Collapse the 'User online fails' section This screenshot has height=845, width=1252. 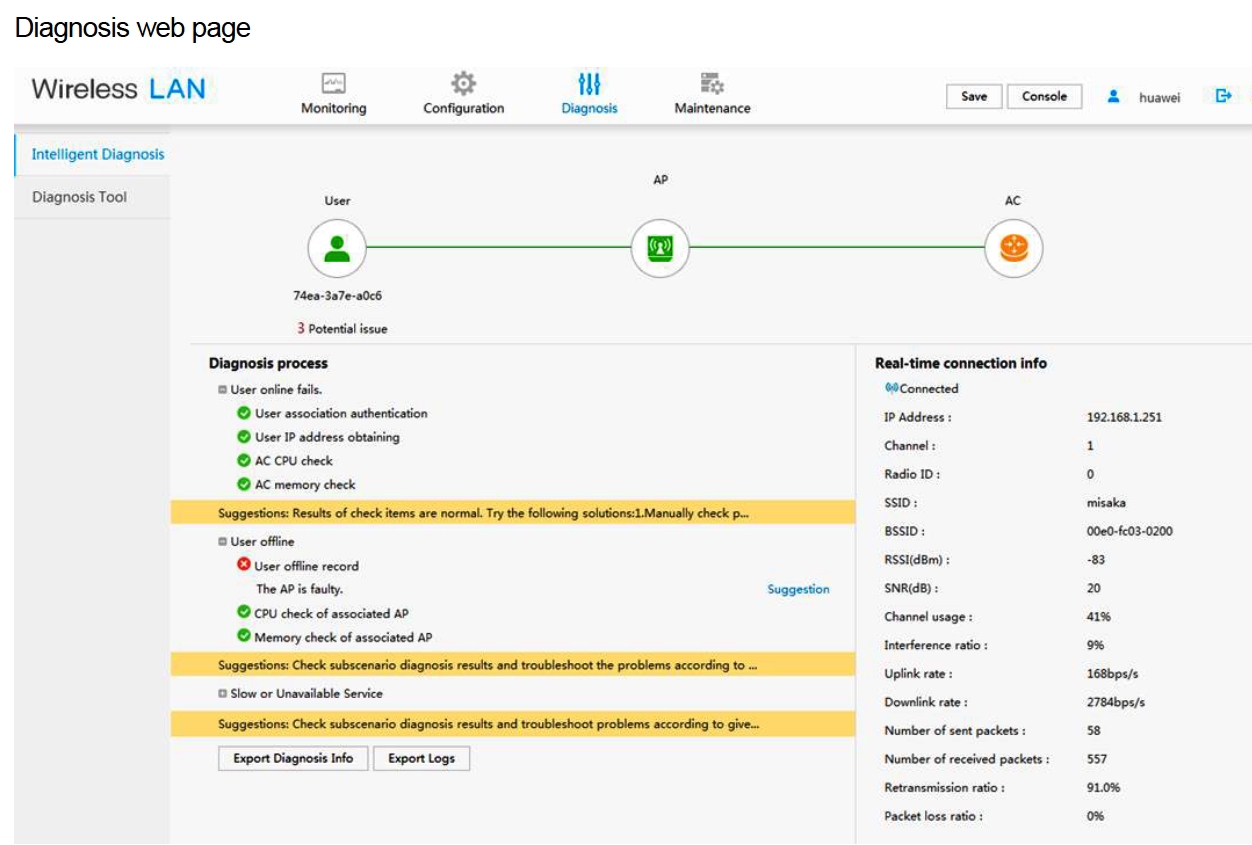[222, 390]
